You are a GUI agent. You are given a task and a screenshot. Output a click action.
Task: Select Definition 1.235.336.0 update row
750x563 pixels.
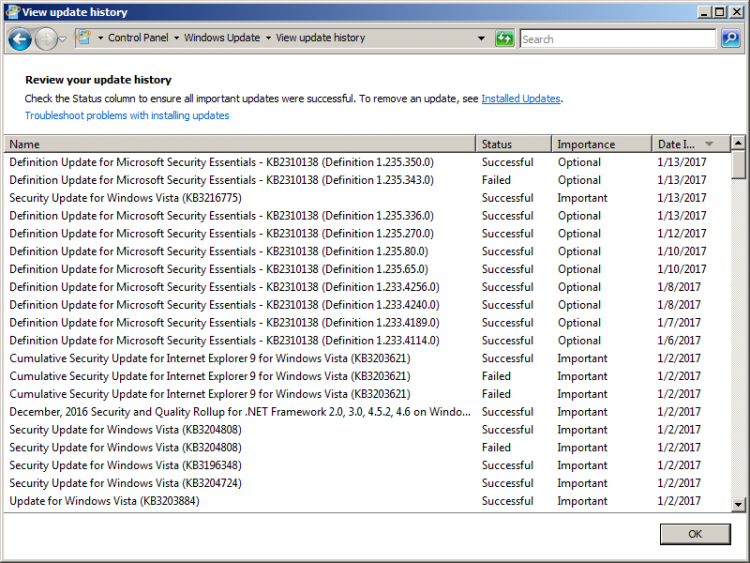(367, 216)
